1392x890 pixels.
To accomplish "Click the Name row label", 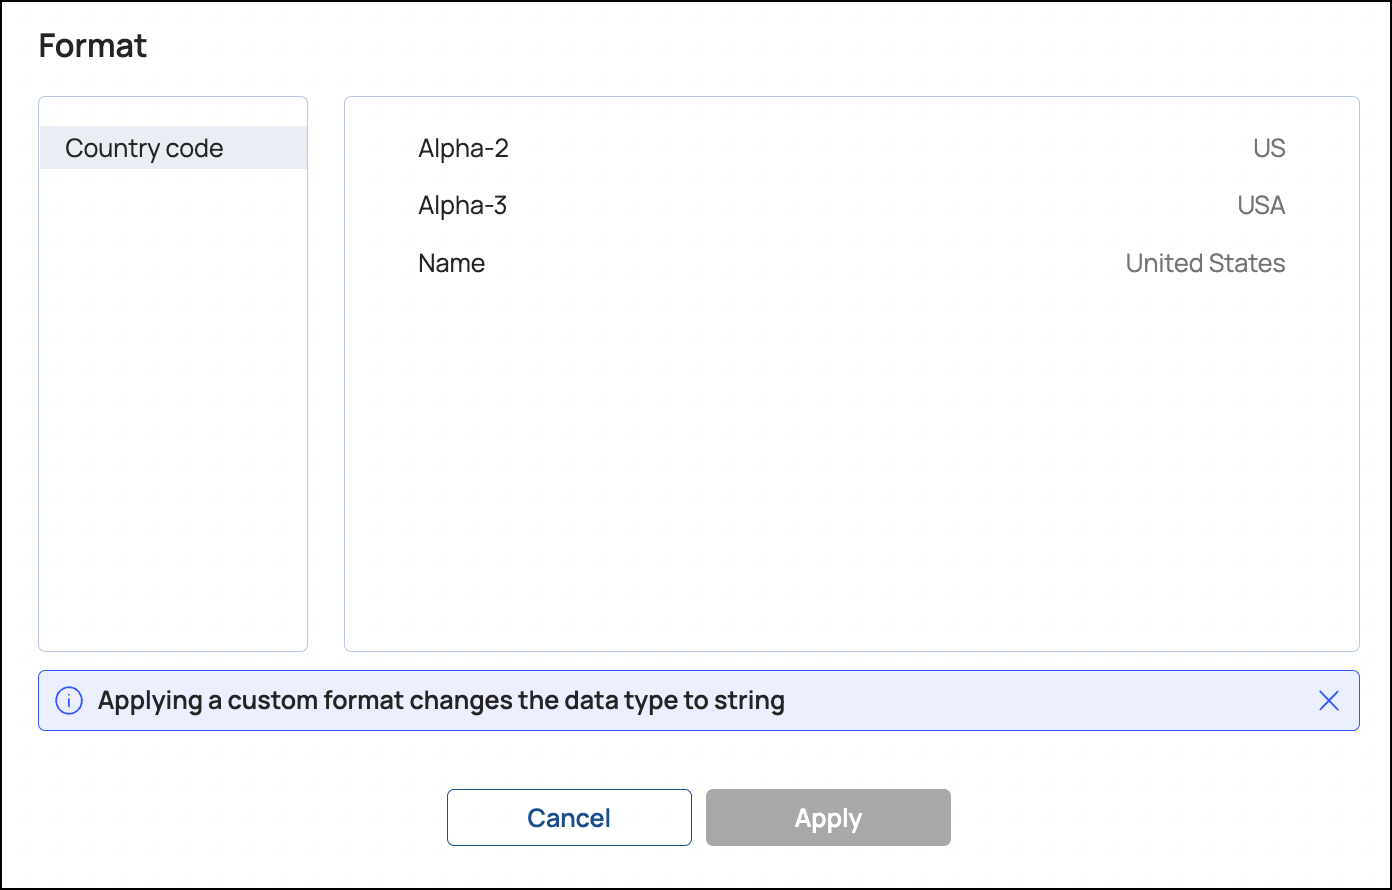I will coord(451,263).
